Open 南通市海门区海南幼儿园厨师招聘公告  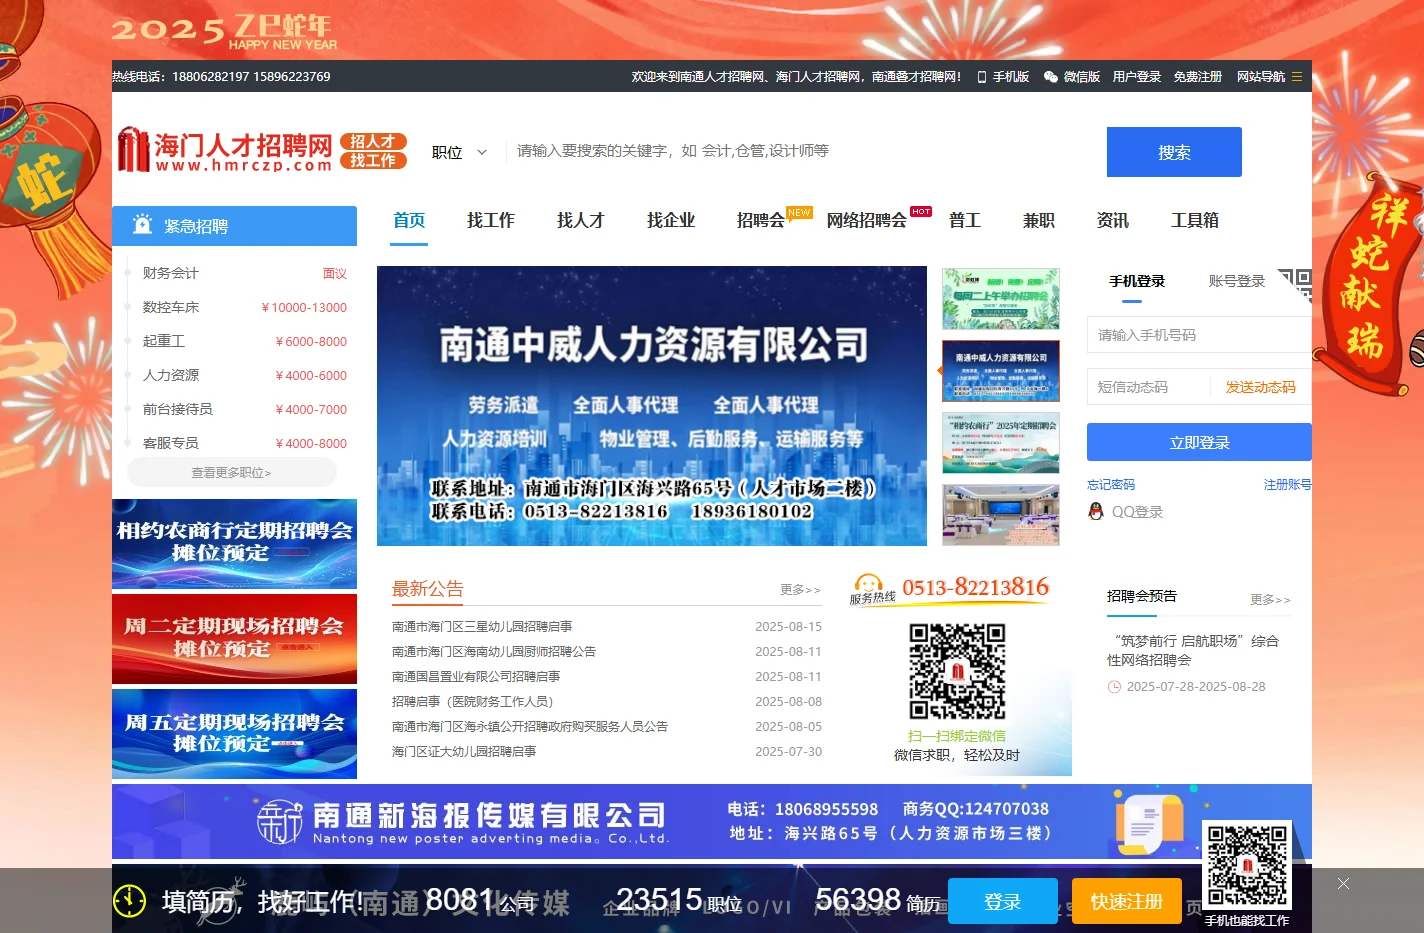tap(494, 651)
